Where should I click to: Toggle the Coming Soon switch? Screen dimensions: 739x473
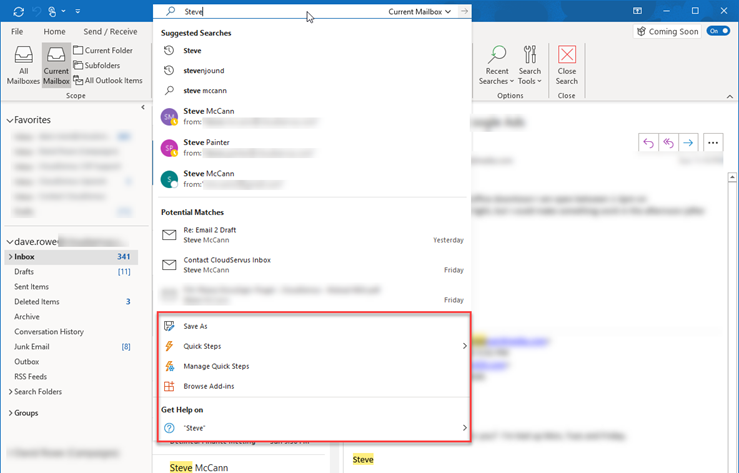click(x=718, y=31)
